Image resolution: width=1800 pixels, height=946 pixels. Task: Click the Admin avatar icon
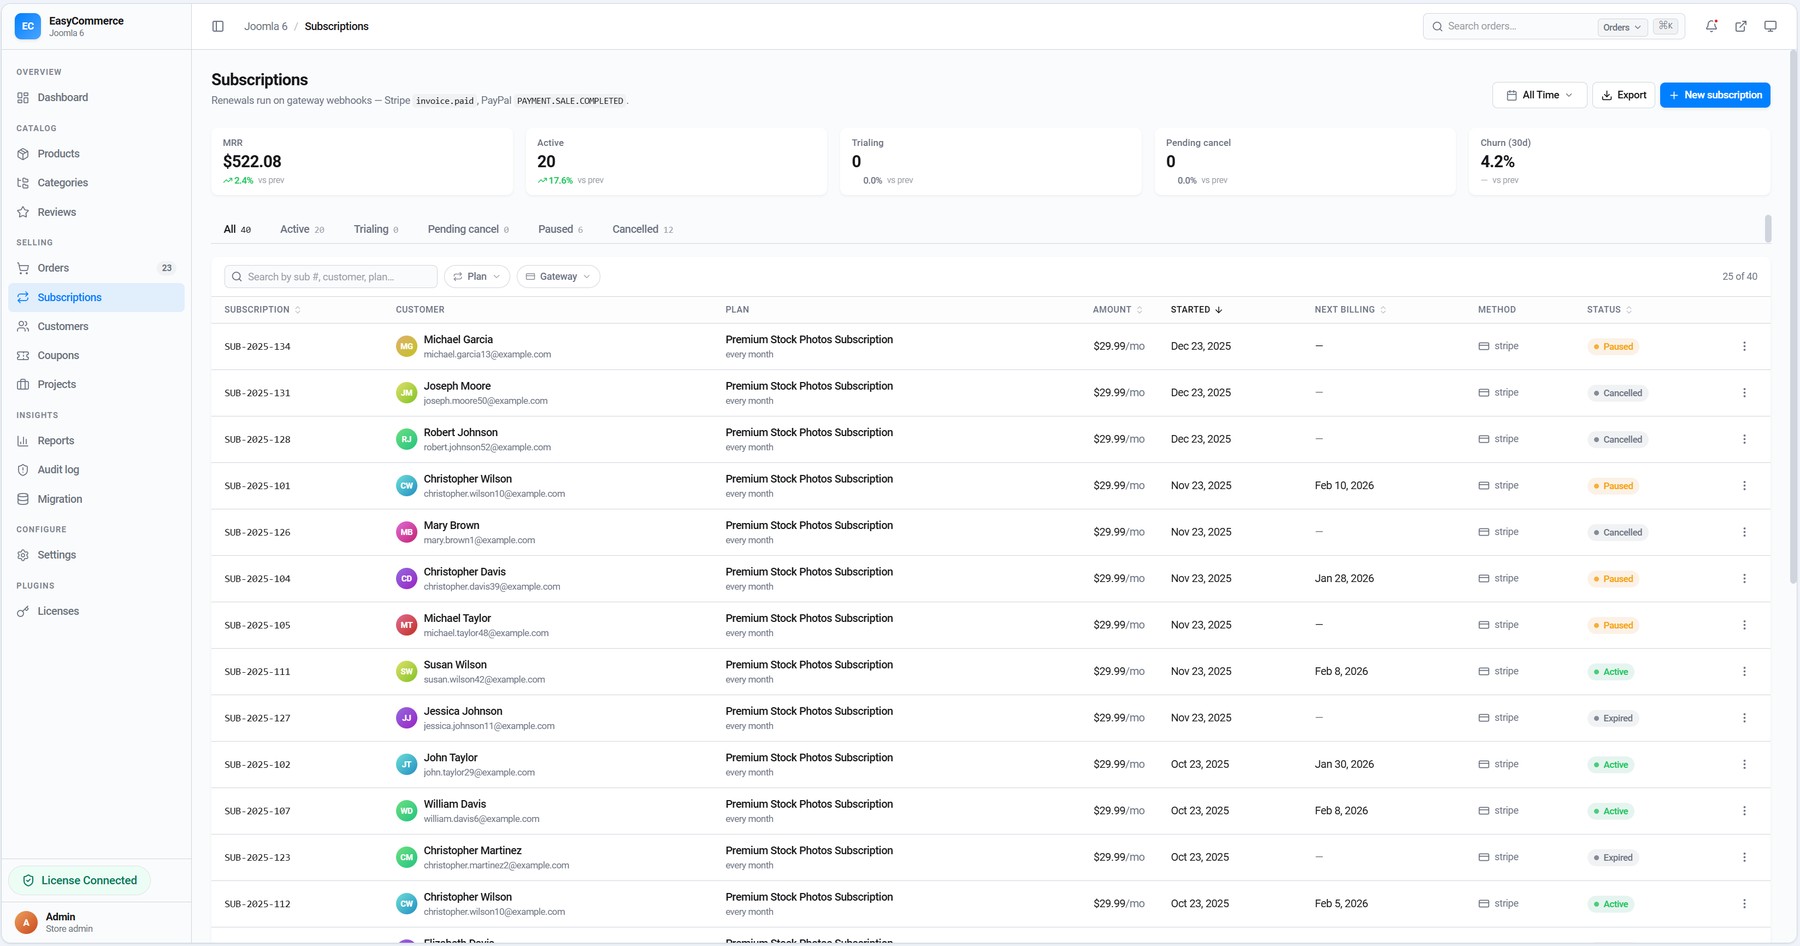tap(26, 922)
